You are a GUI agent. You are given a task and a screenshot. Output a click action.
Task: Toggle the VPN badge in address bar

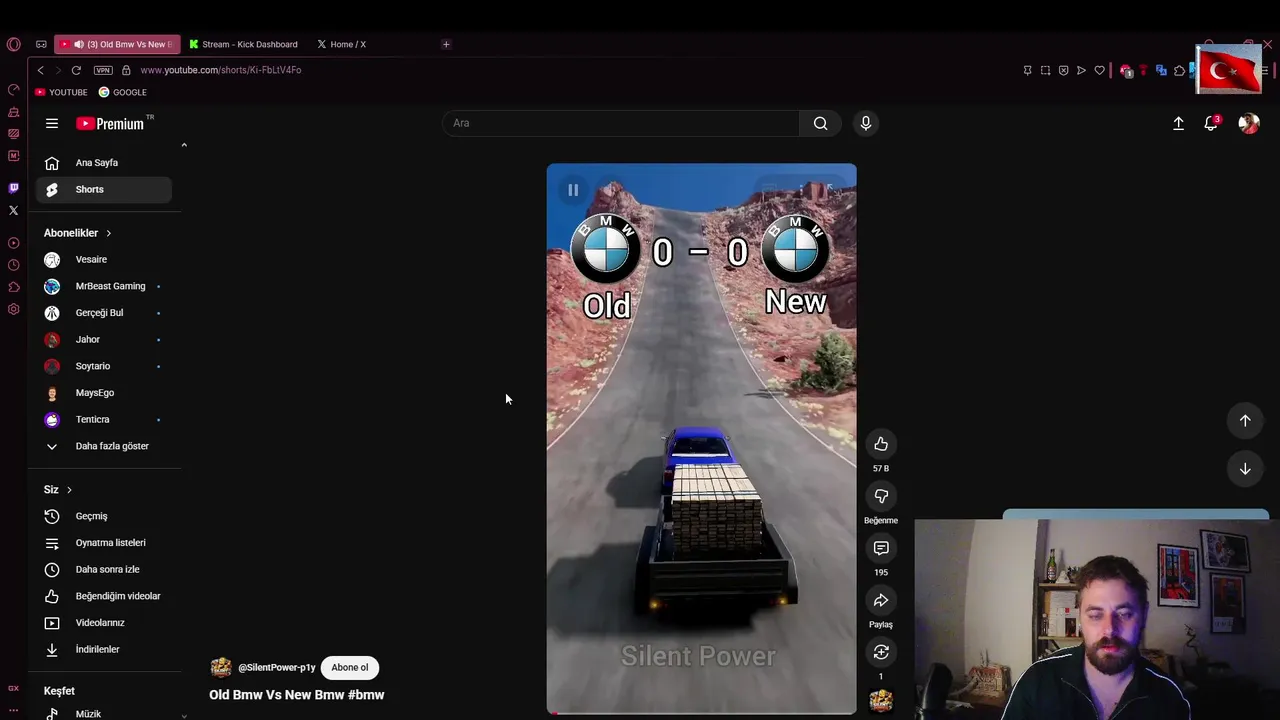click(x=103, y=70)
